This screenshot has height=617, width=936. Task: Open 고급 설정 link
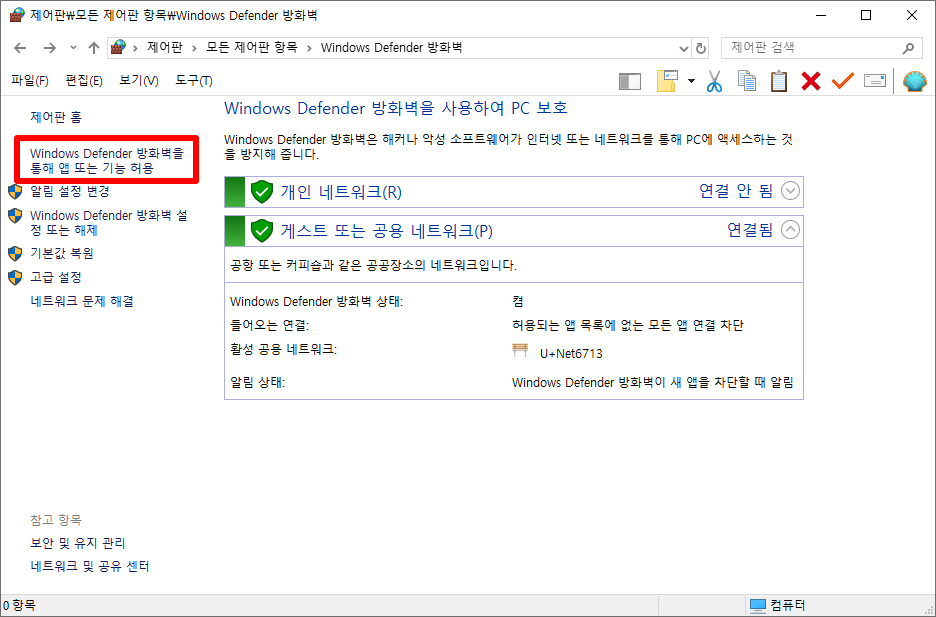coord(56,277)
